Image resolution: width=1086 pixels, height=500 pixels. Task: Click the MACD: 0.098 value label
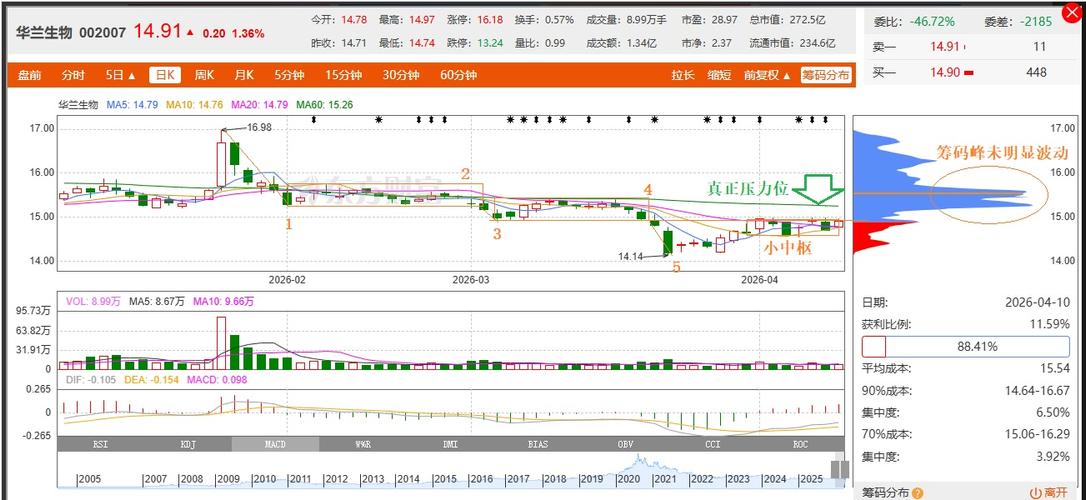[x=215, y=380]
